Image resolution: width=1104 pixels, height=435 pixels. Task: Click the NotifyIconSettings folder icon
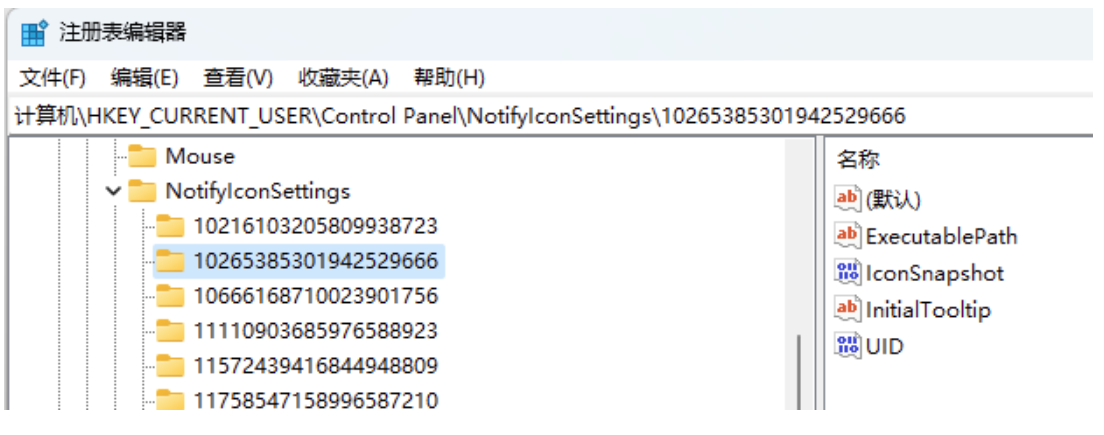coord(143,191)
